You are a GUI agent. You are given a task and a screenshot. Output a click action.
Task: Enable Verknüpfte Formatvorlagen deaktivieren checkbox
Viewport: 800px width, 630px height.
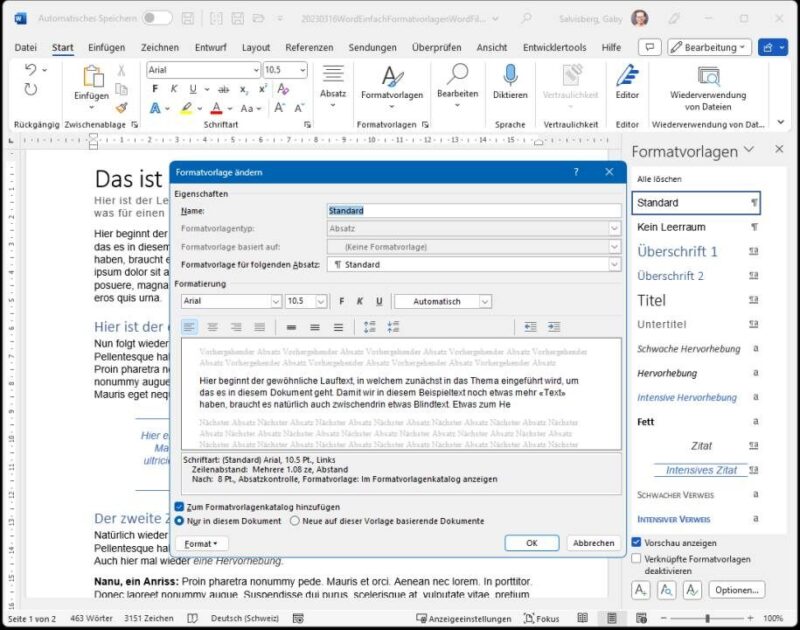coord(637,558)
